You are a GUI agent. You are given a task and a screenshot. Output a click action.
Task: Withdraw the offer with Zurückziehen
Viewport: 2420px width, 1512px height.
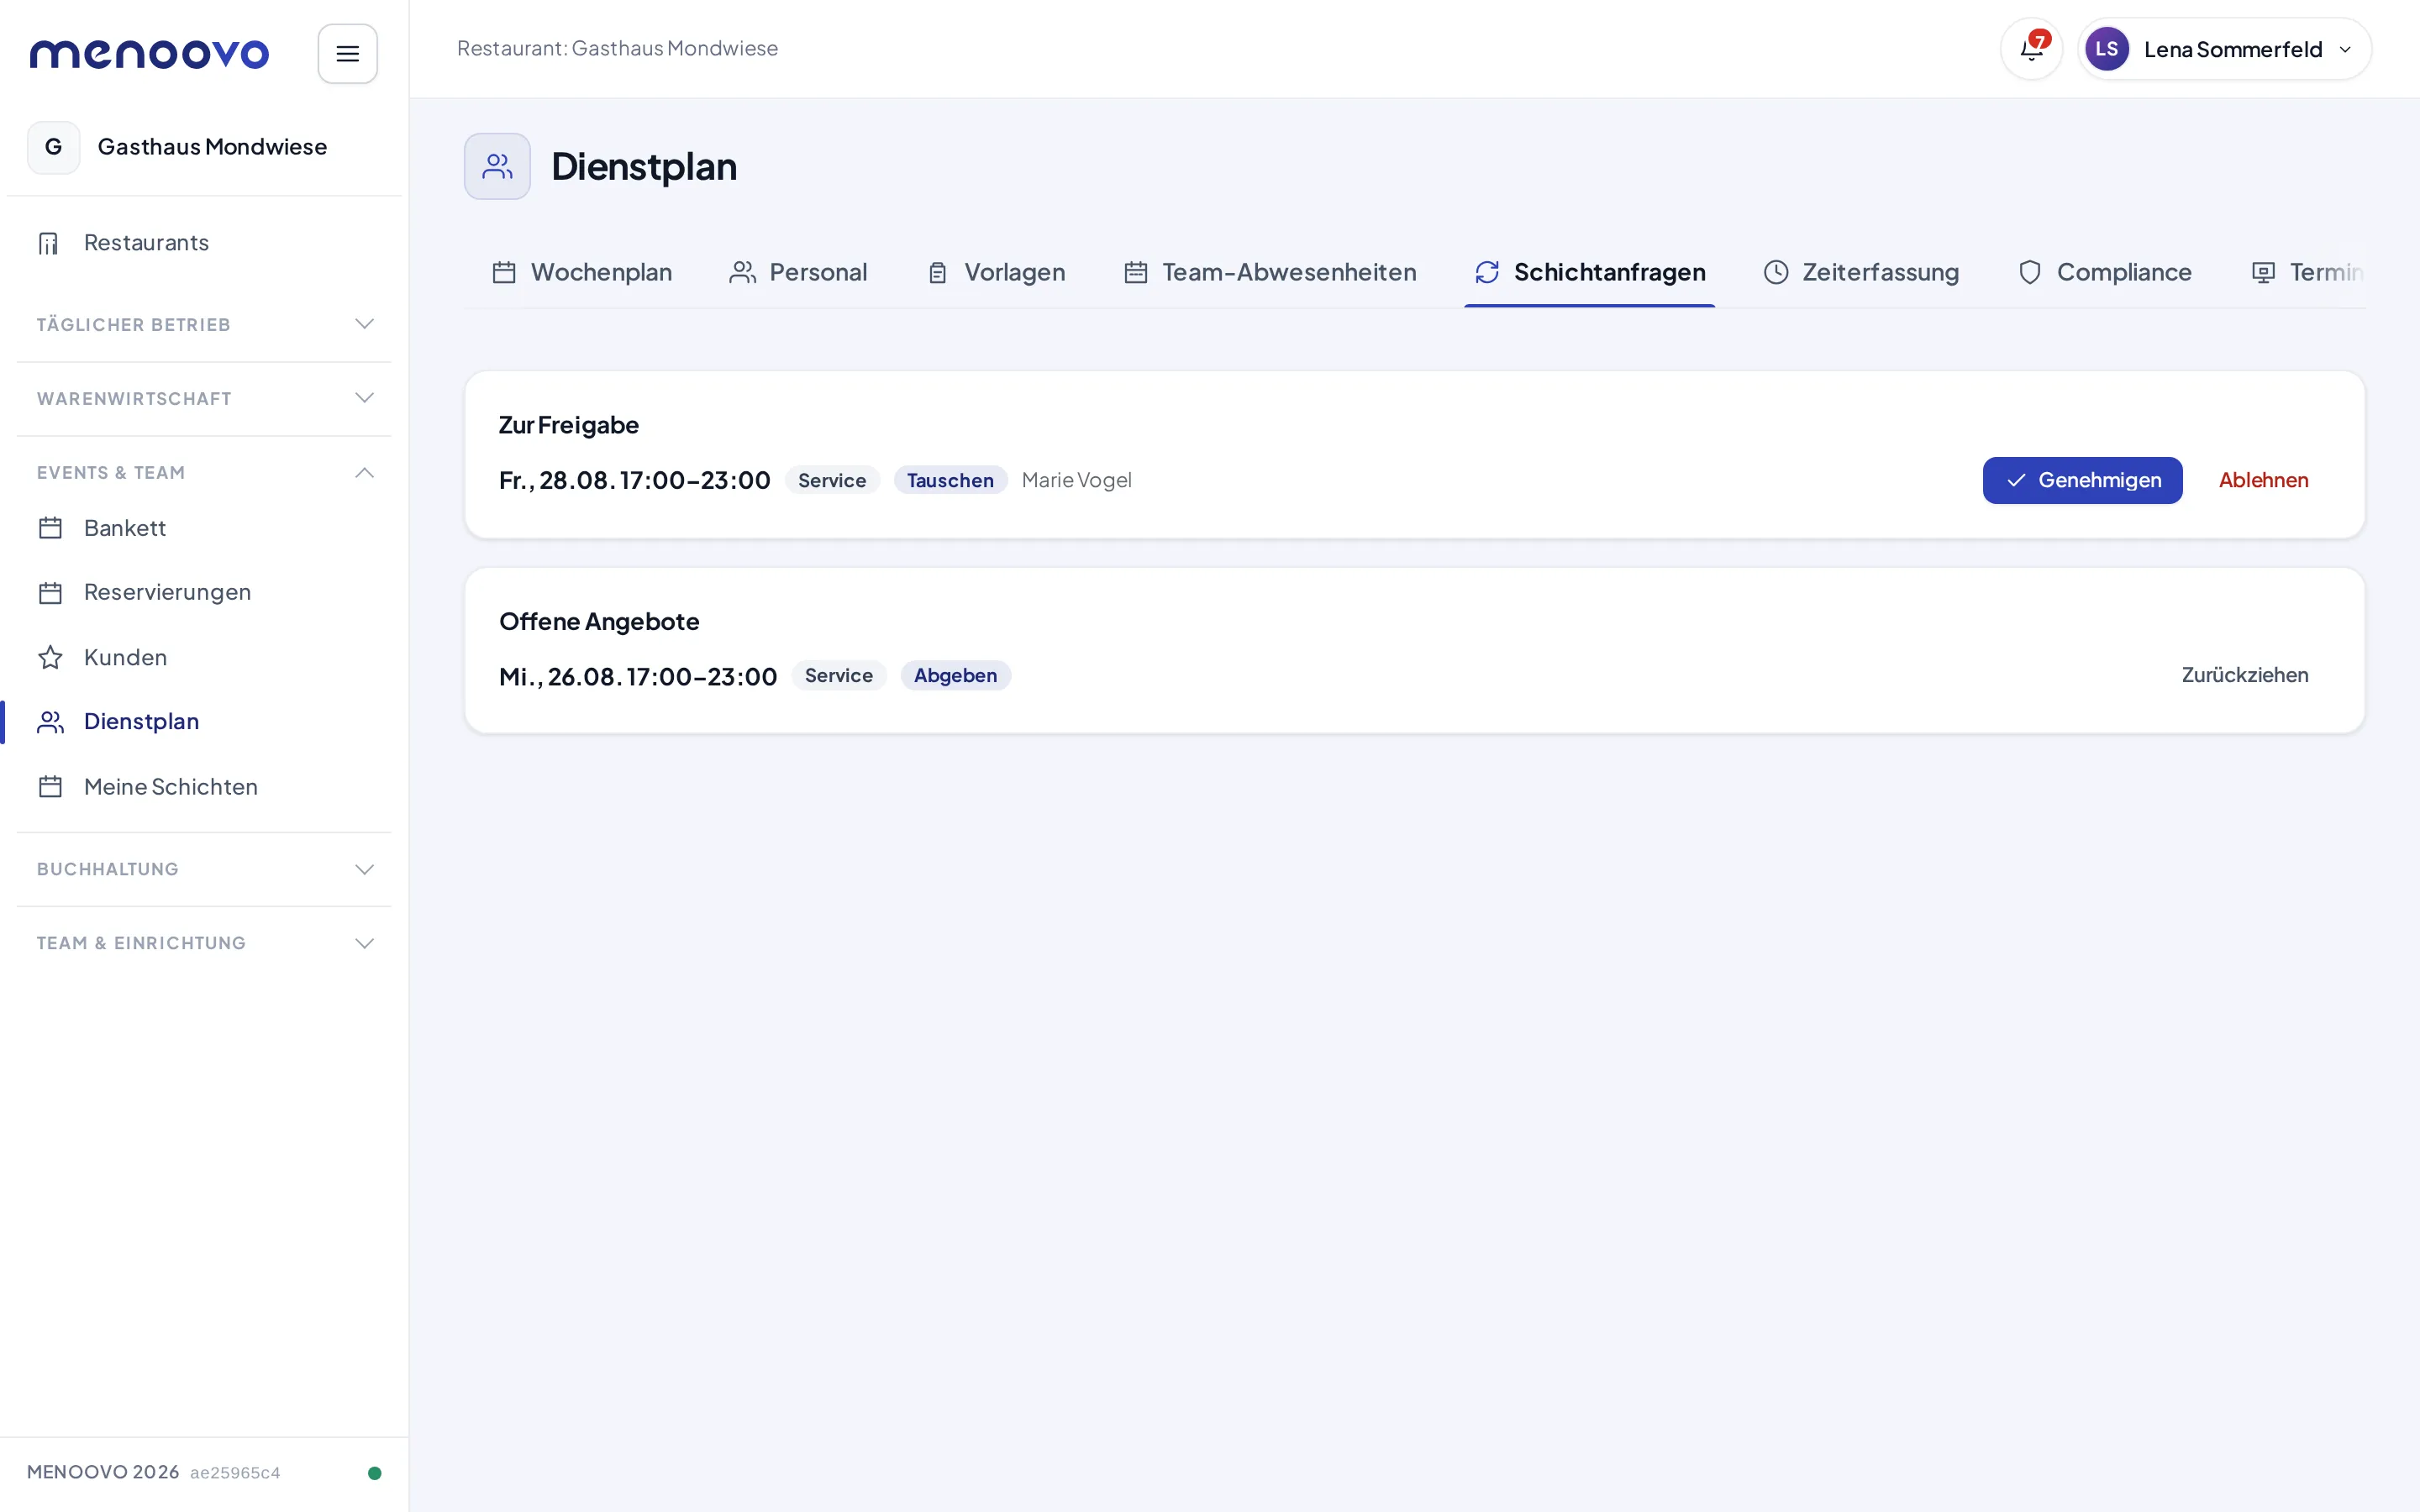(x=2244, y=675)
